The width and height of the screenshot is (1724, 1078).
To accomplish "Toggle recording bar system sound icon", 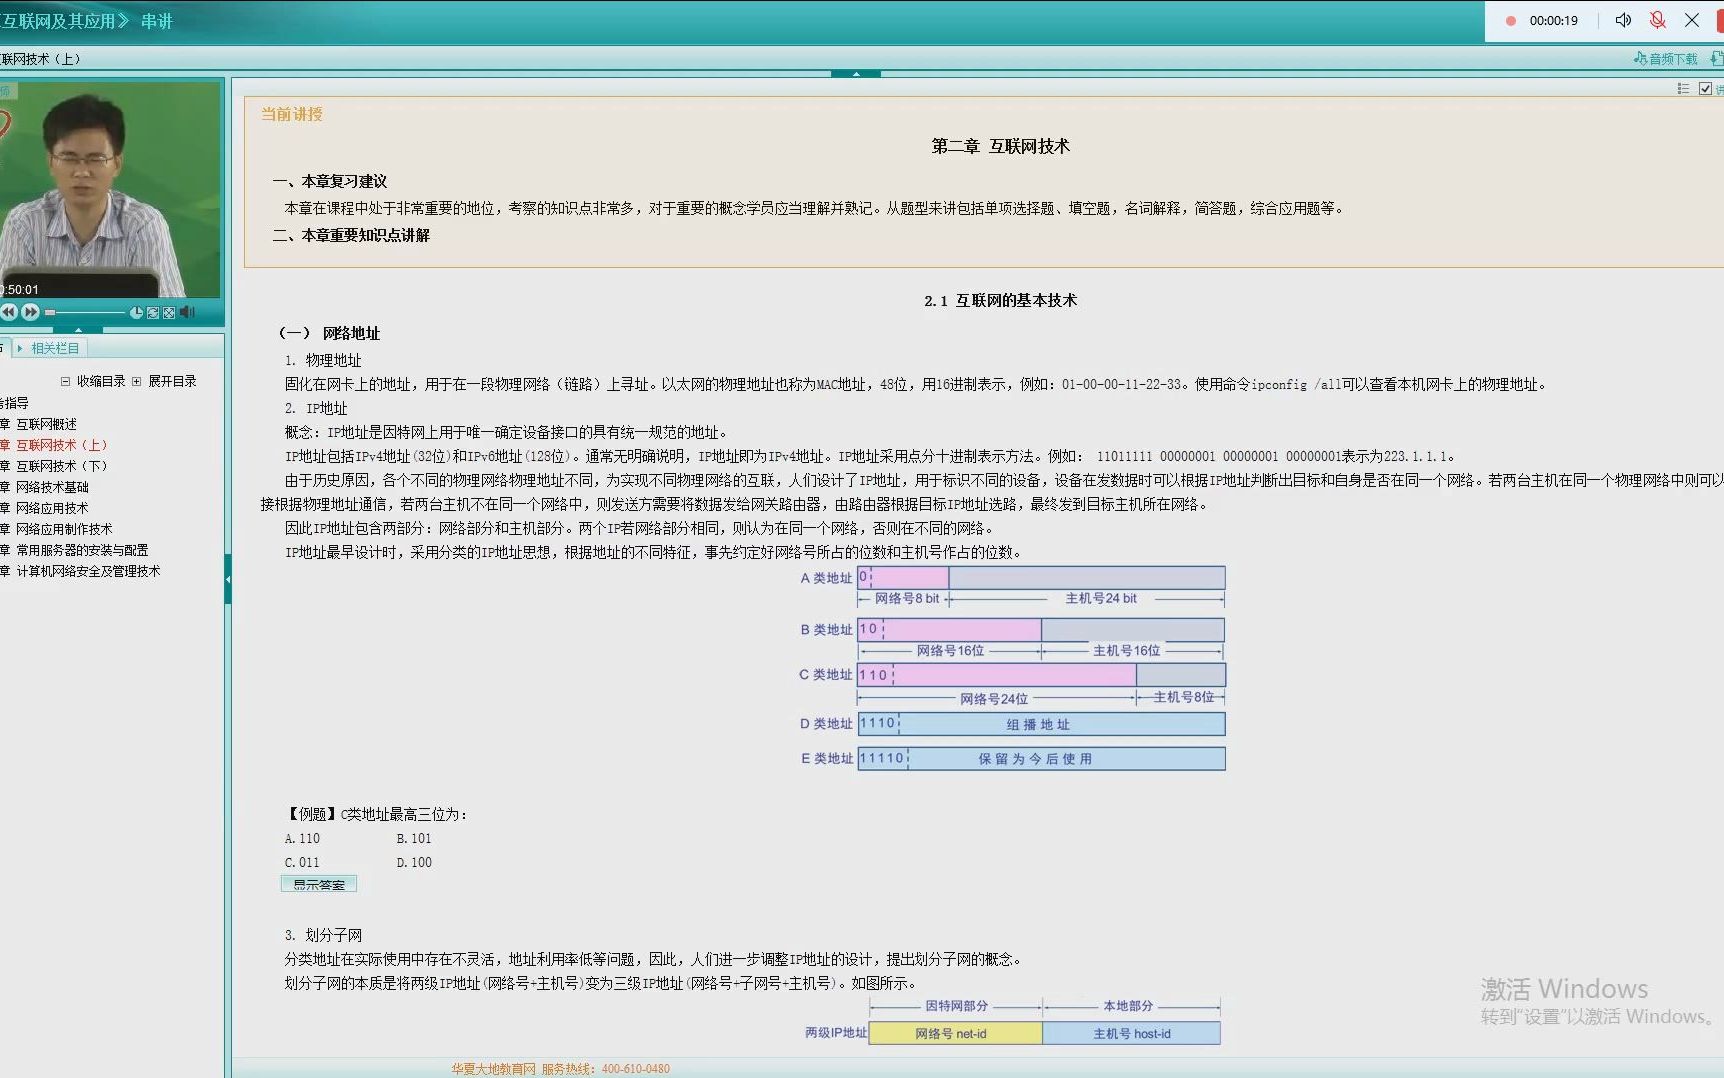I will 1623,20.
